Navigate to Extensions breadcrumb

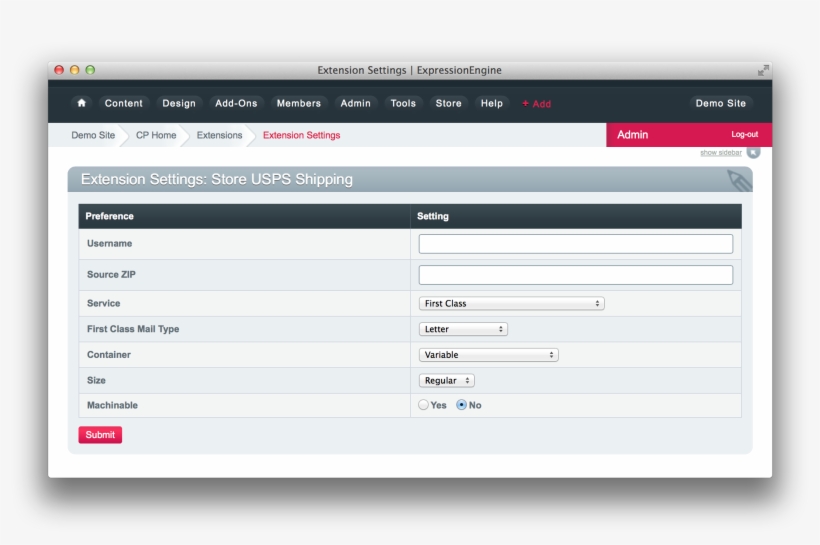pos(219,135)
